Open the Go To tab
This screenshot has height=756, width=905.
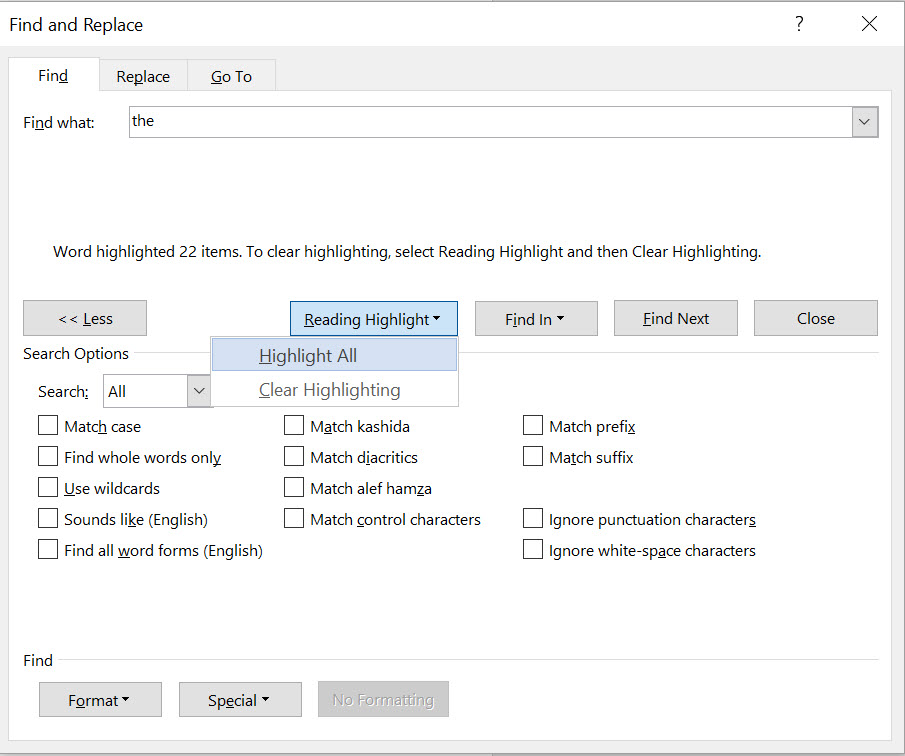pos(231,76)
